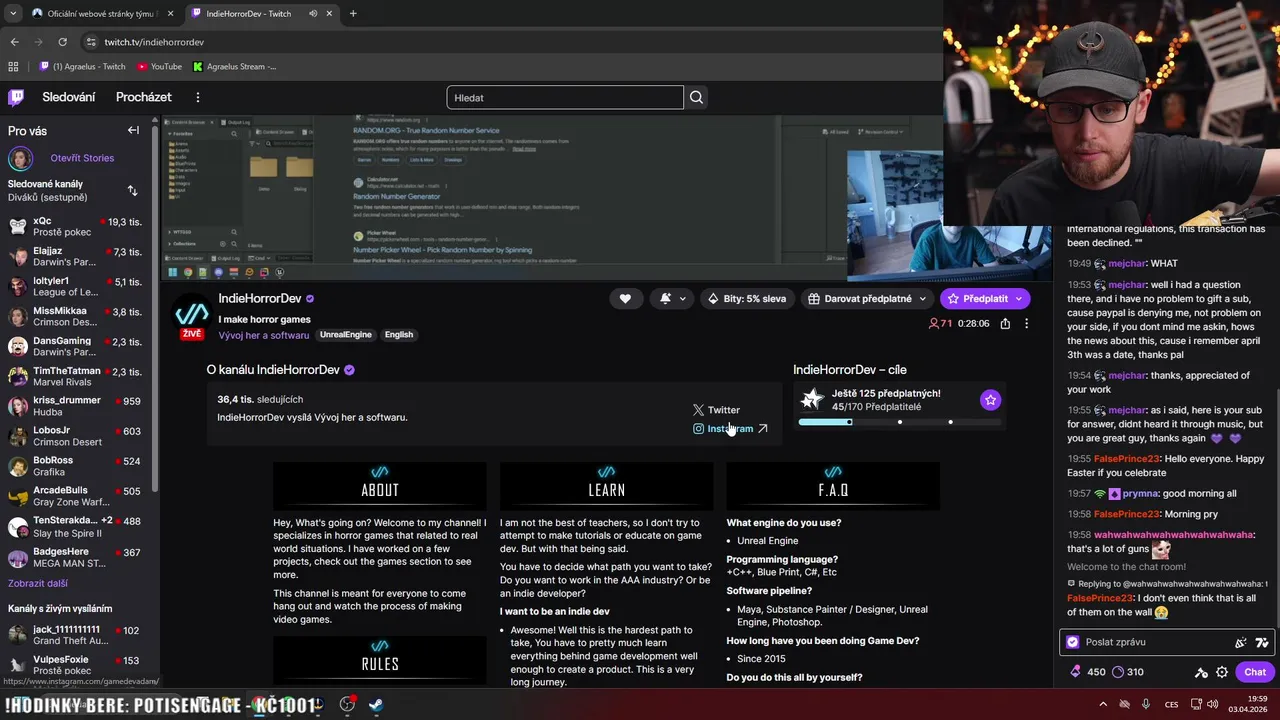Open the Agraelus - Twitch bookmark
The width and height of the screenshot is (1280, 720).
click(x=82, y=67)
